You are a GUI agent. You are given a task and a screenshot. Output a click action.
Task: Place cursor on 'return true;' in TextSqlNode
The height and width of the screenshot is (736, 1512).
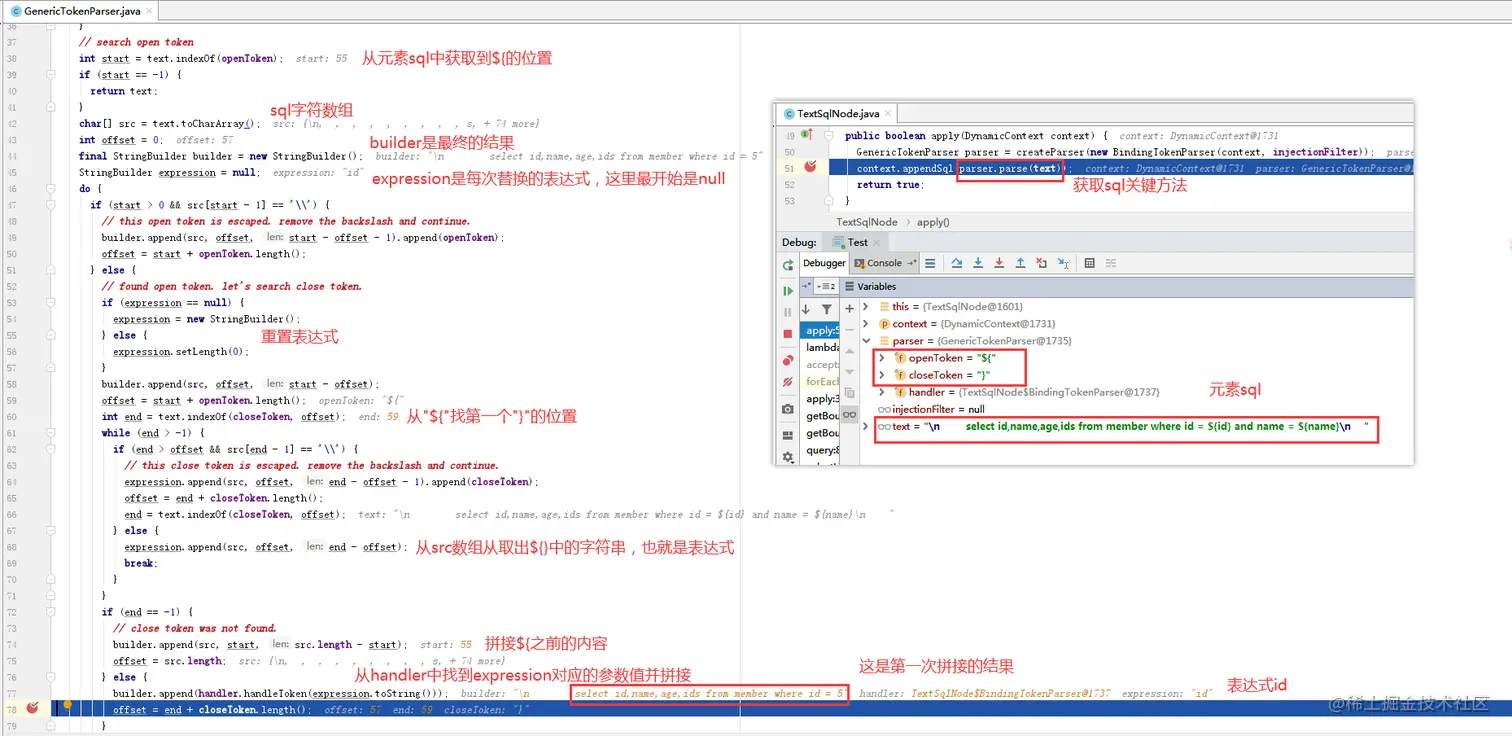pos(890,185)
